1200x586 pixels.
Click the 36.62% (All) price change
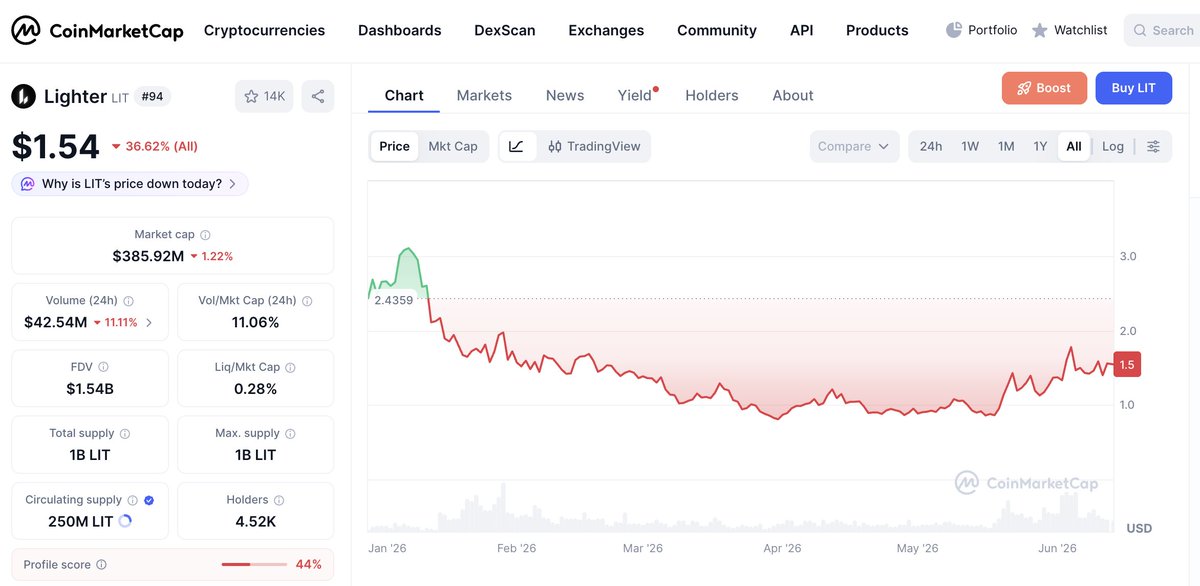coord(155,146)
